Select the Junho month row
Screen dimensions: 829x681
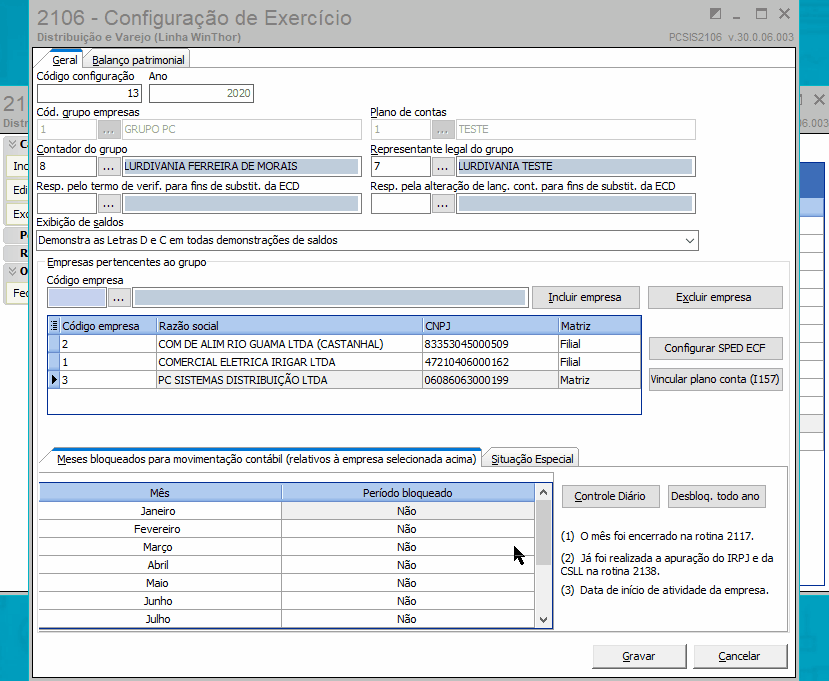point(287,601)
